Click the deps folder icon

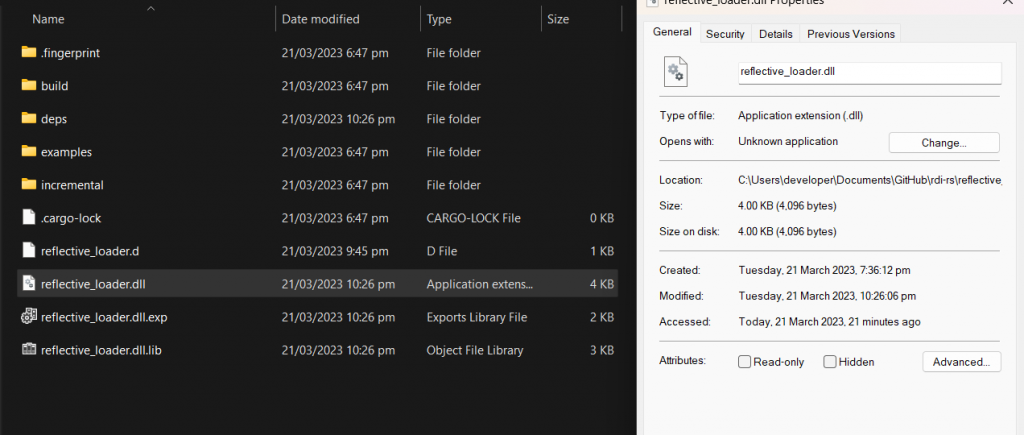click(x=28, y=118)
